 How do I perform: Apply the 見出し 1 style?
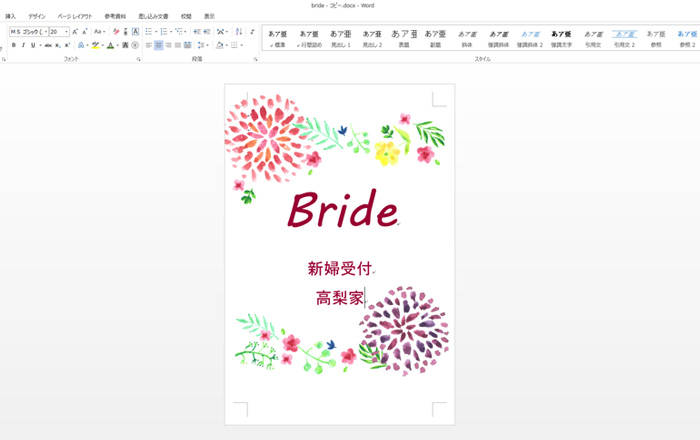pyautogui.click(x=340, y=38)
